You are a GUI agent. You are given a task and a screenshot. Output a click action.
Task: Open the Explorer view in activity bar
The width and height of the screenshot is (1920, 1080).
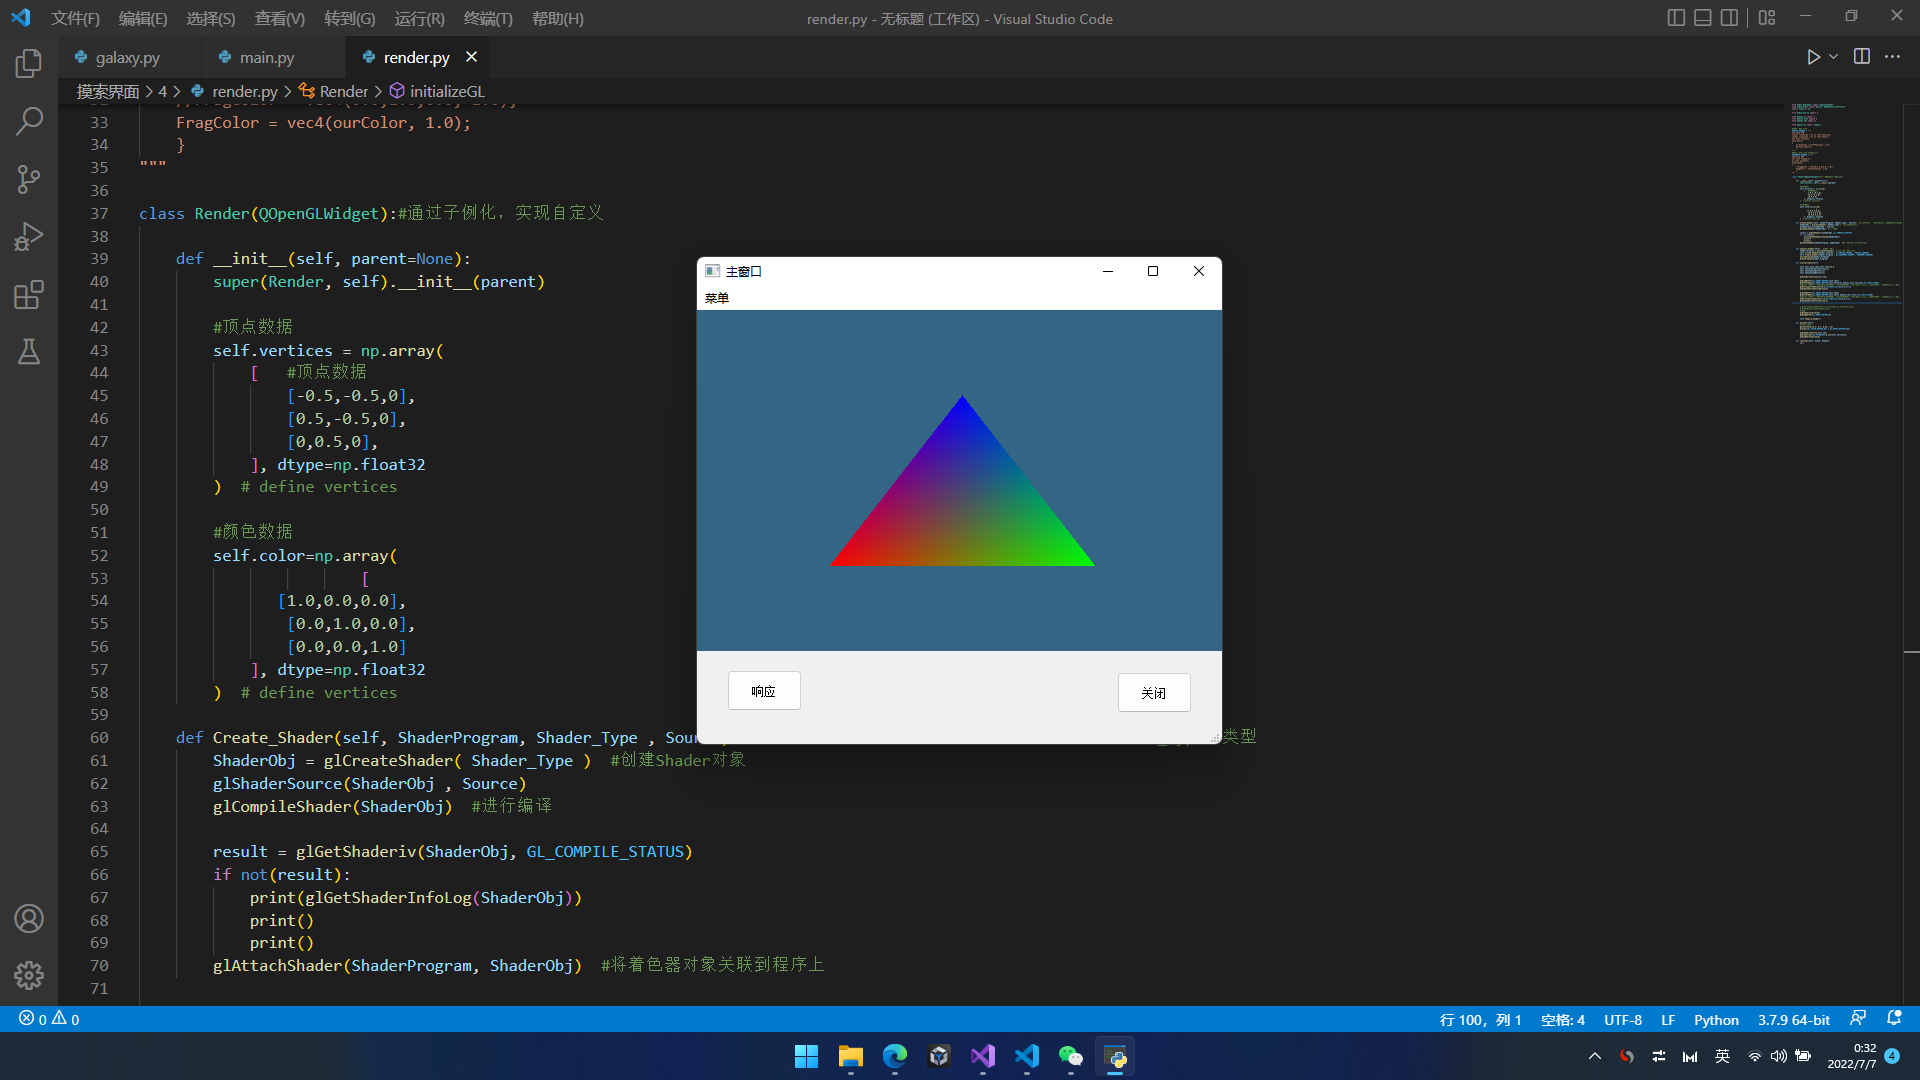pyautogui.click(x=29, y=64)
